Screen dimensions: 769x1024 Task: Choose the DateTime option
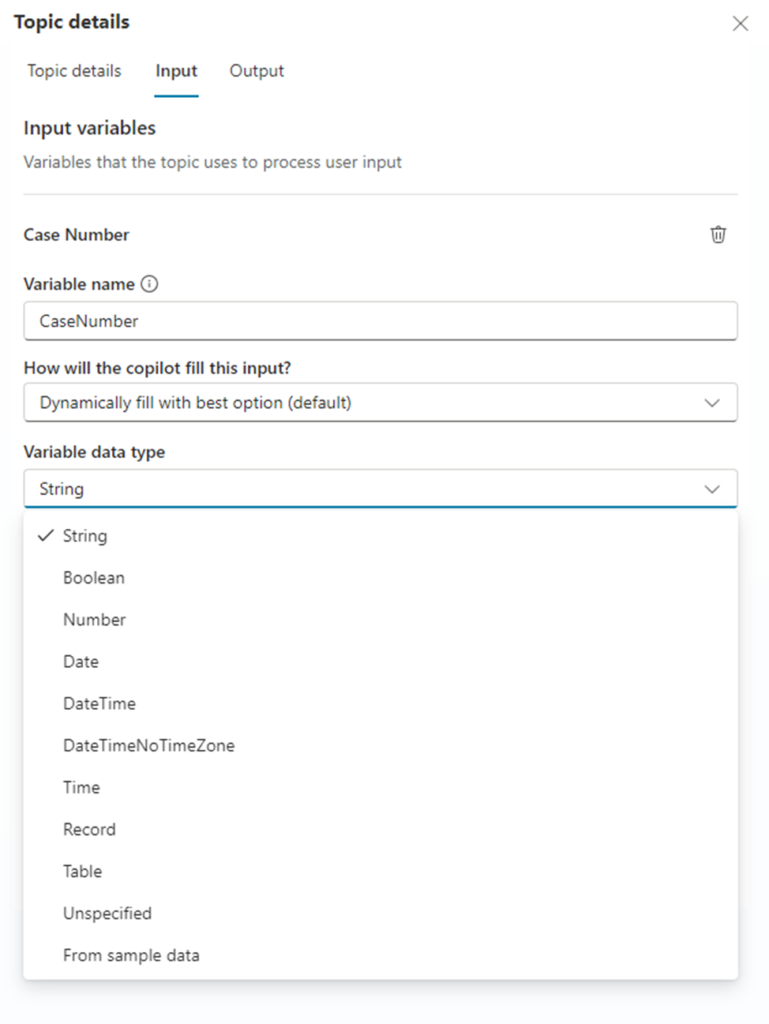pyautogui.click(x=99, y=704)
